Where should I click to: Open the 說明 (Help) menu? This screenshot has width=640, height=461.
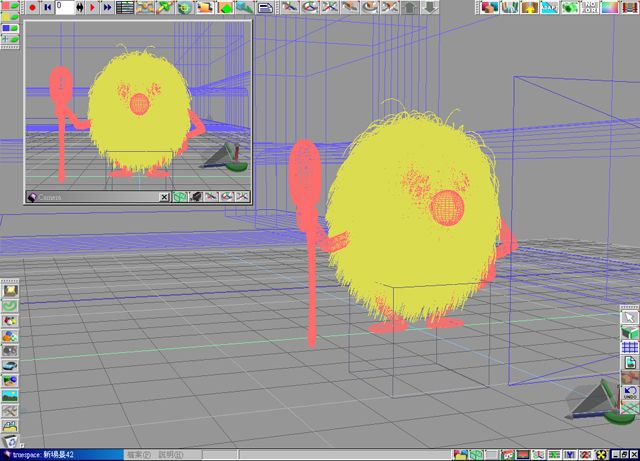click(171, 454)
